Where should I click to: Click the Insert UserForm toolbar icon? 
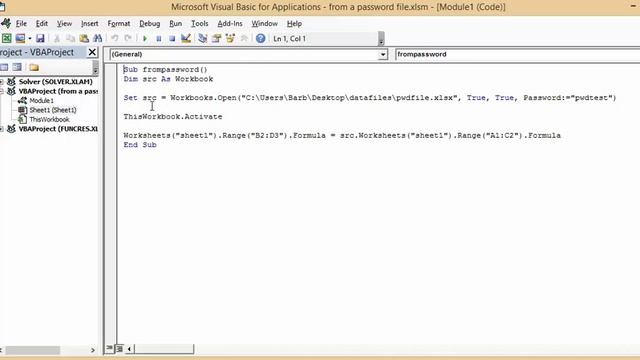20,38
